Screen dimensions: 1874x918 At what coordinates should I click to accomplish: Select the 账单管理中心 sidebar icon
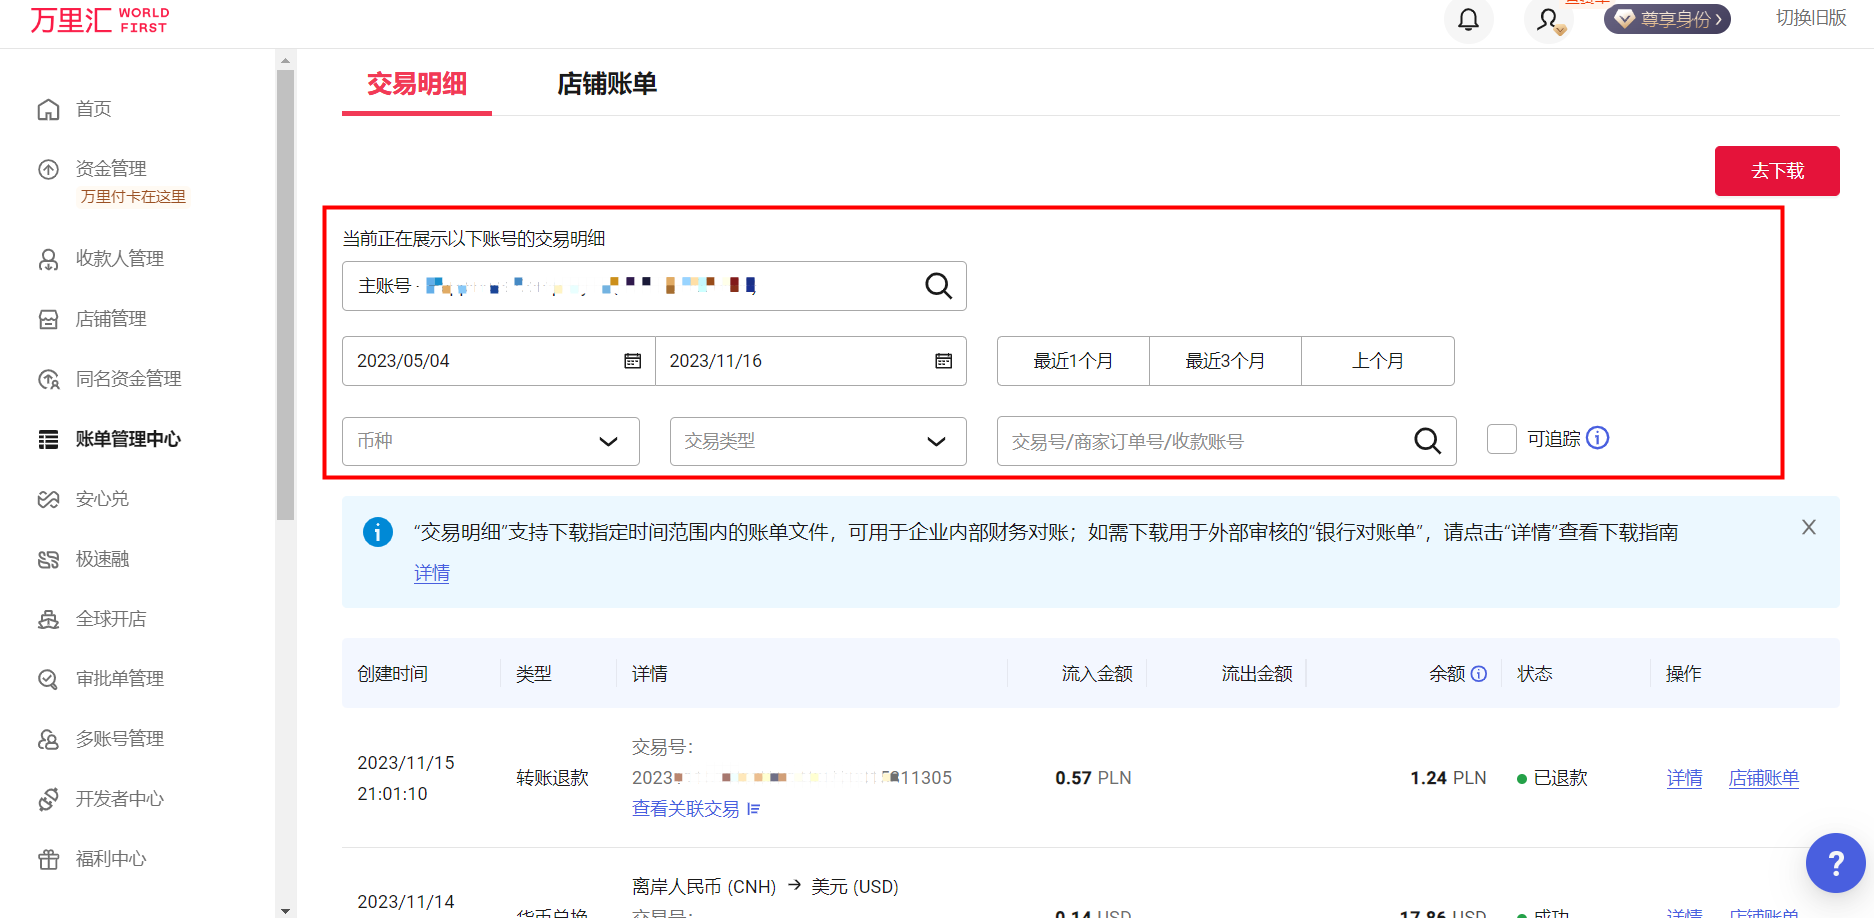[48, 438]
